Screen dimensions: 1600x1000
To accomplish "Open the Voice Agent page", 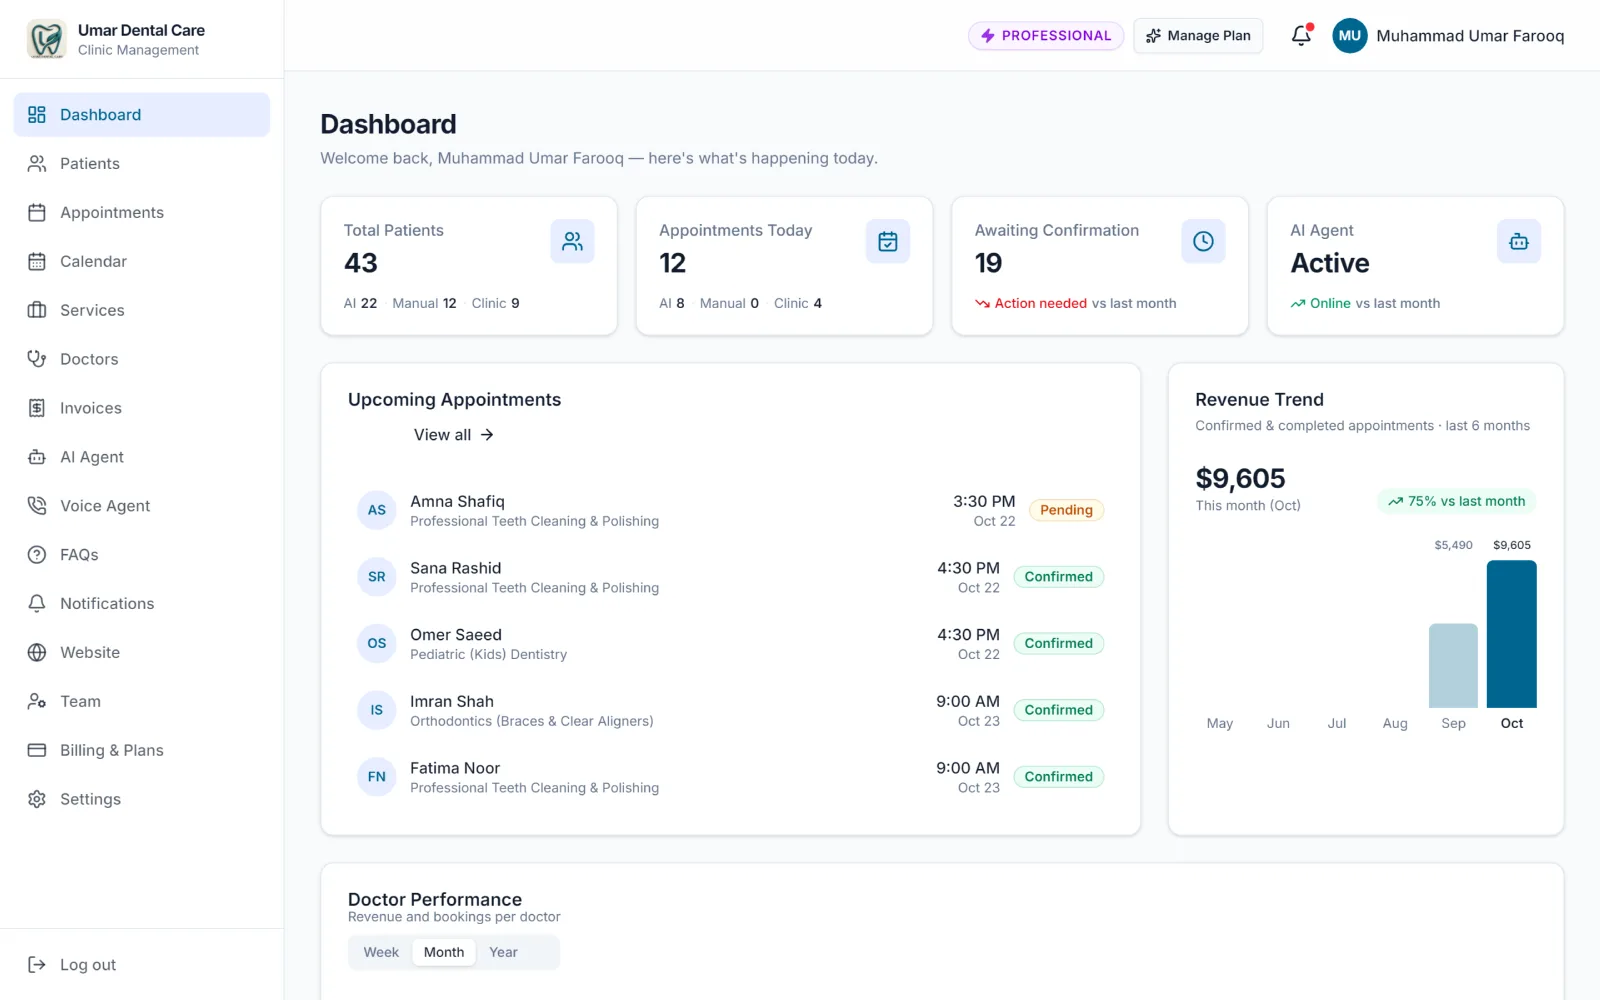I will tap(142, 506).
